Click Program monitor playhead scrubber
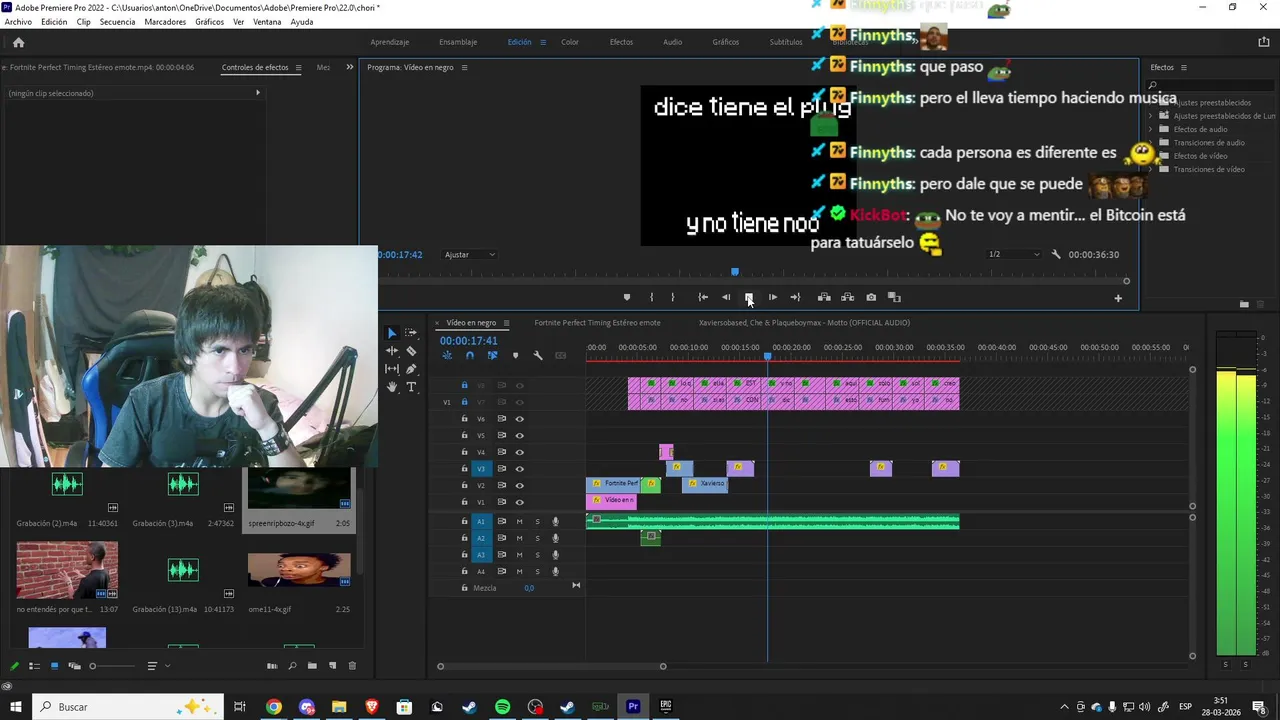1280x720 pixels. pos(735,272)
